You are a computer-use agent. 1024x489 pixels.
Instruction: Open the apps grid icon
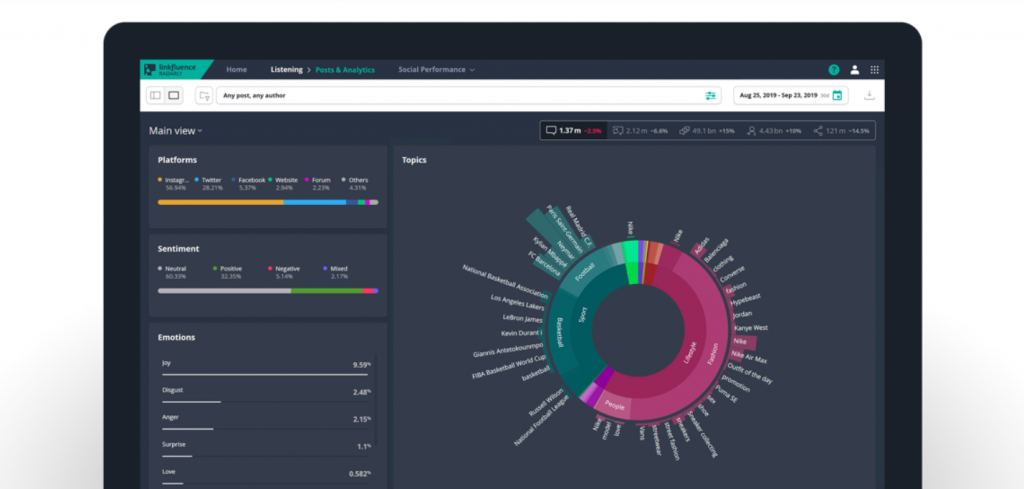click(874, 70)
